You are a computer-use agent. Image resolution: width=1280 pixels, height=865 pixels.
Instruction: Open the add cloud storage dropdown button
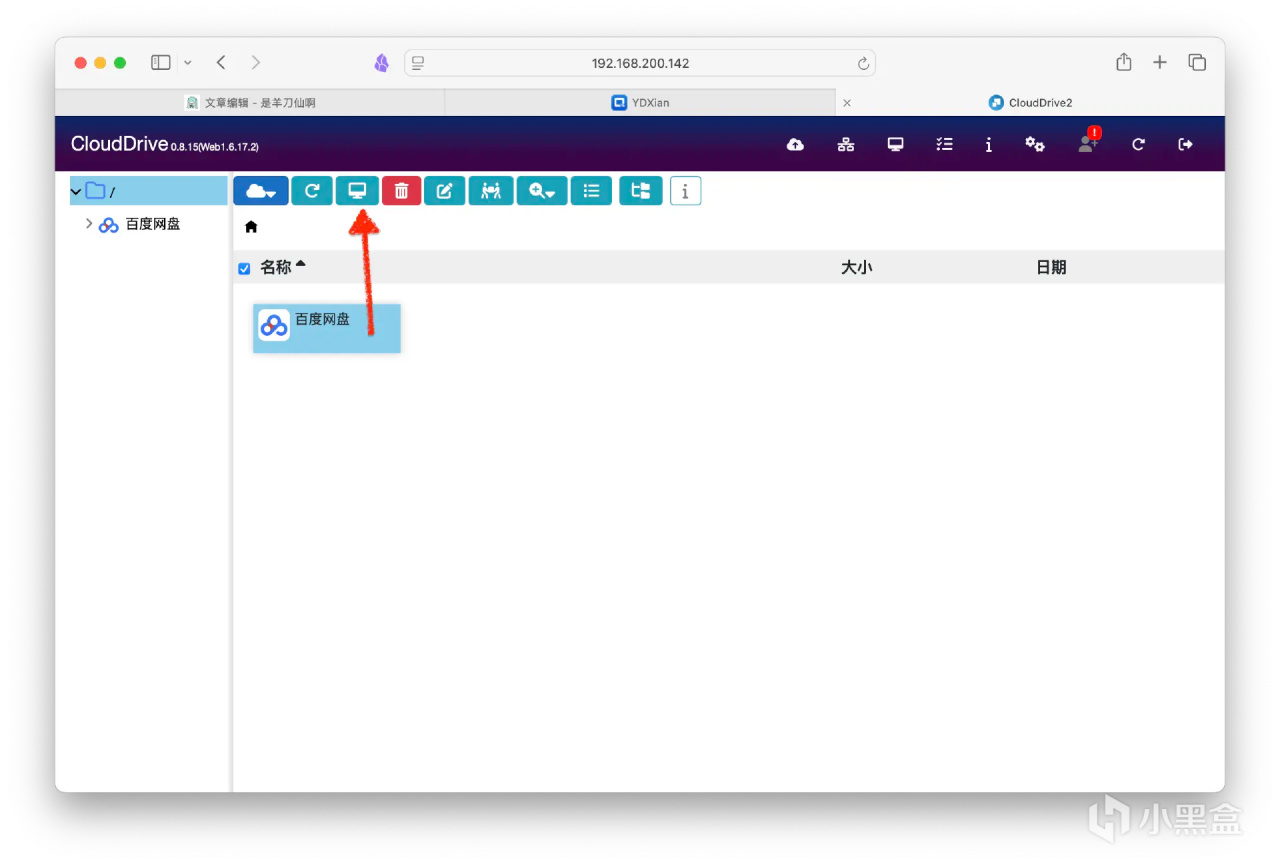[261, 191]
